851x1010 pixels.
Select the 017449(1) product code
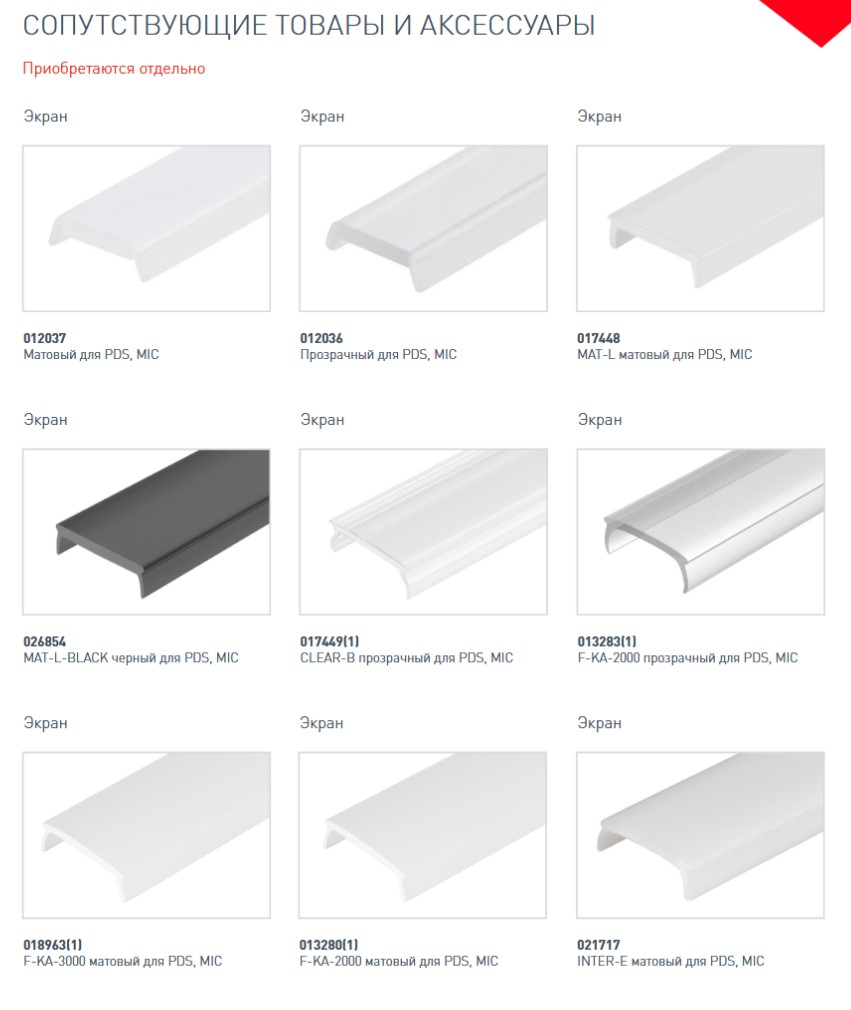coord(330,642)
